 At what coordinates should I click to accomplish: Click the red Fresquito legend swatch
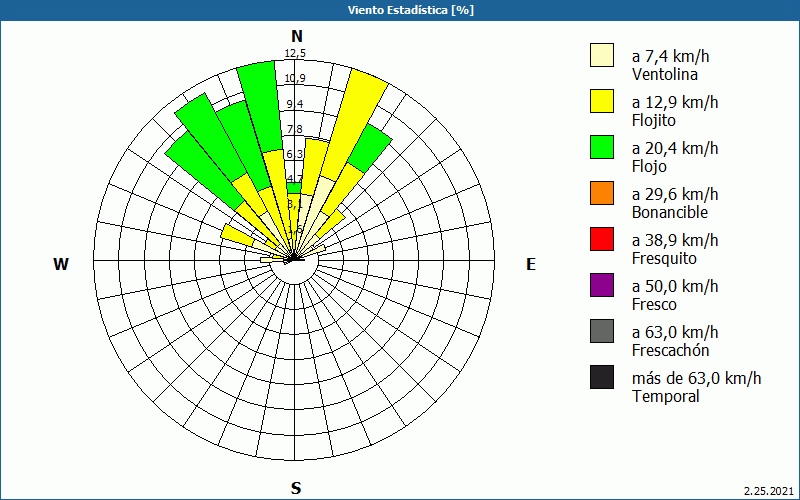pyautogui.click(x=602, y=239)
